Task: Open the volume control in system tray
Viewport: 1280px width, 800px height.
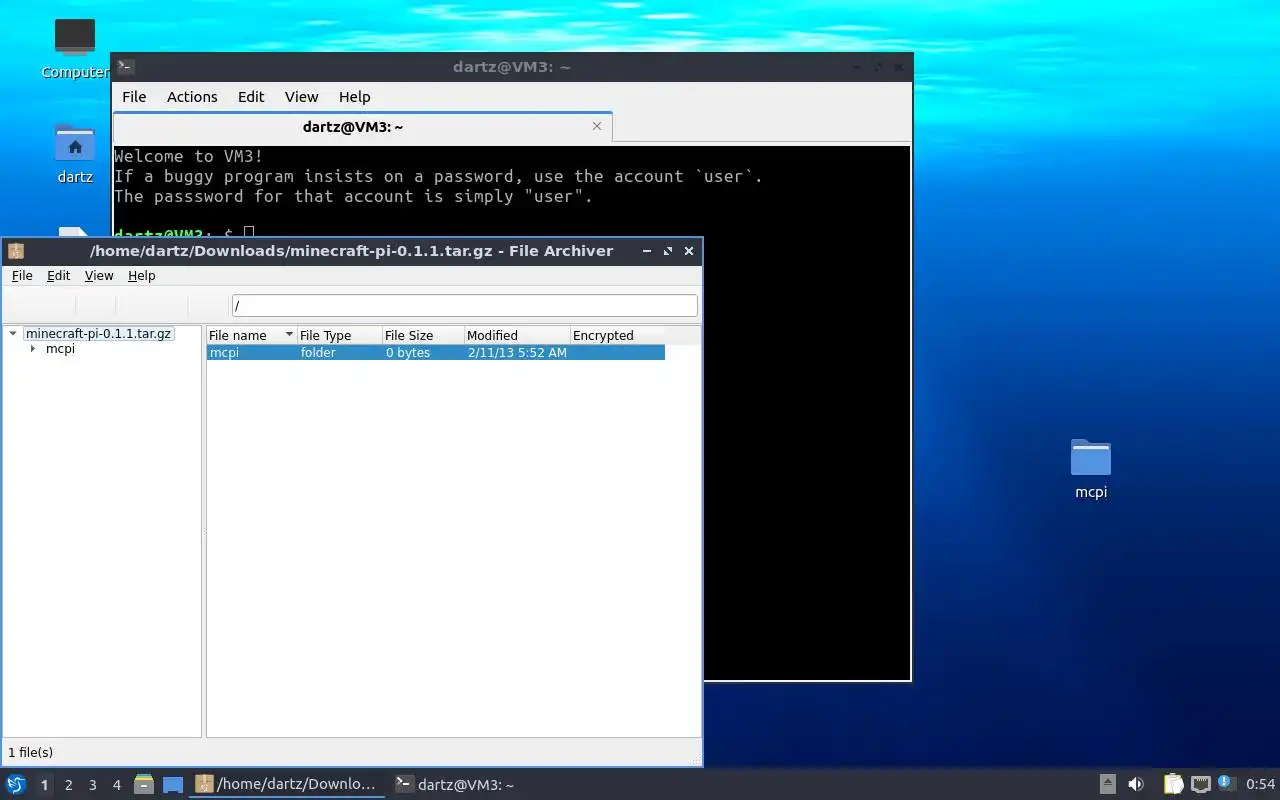Action: (x=1136, y=785)
